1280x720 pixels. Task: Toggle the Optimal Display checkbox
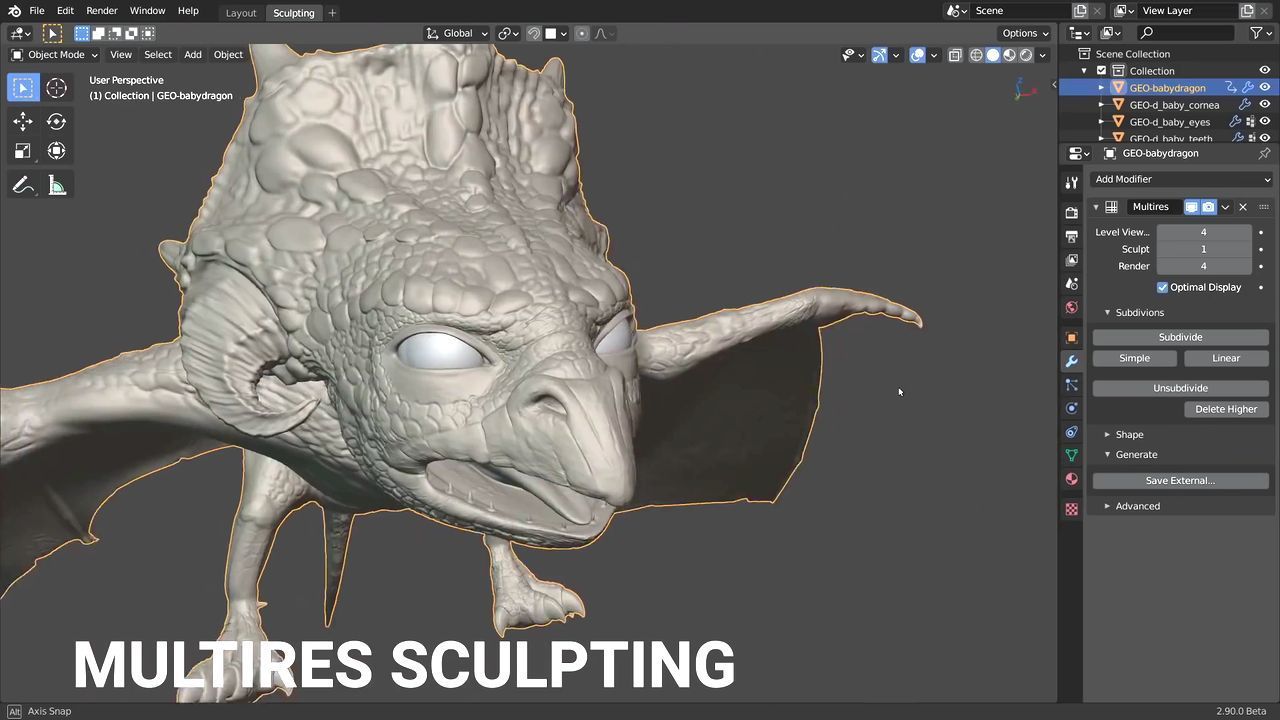point(1163,287)
